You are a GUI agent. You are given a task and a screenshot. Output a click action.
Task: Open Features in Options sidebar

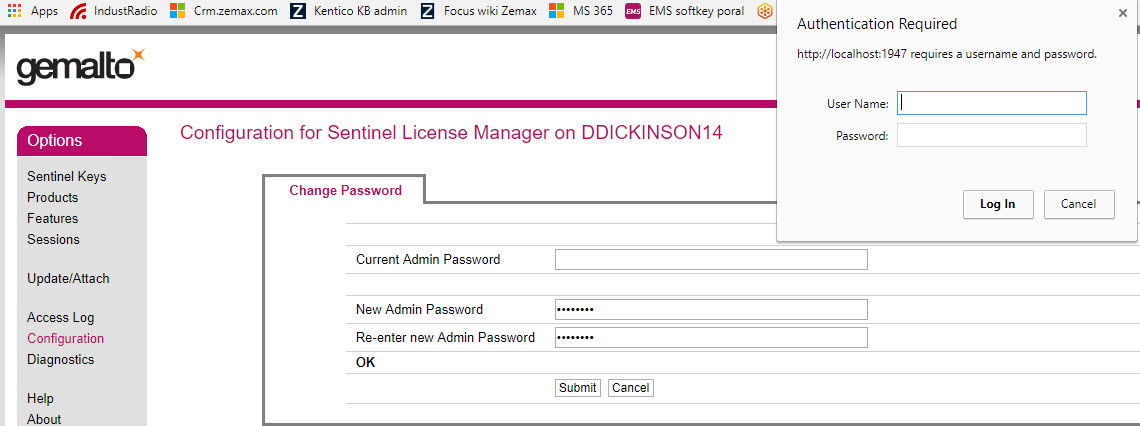pos(52,219)
